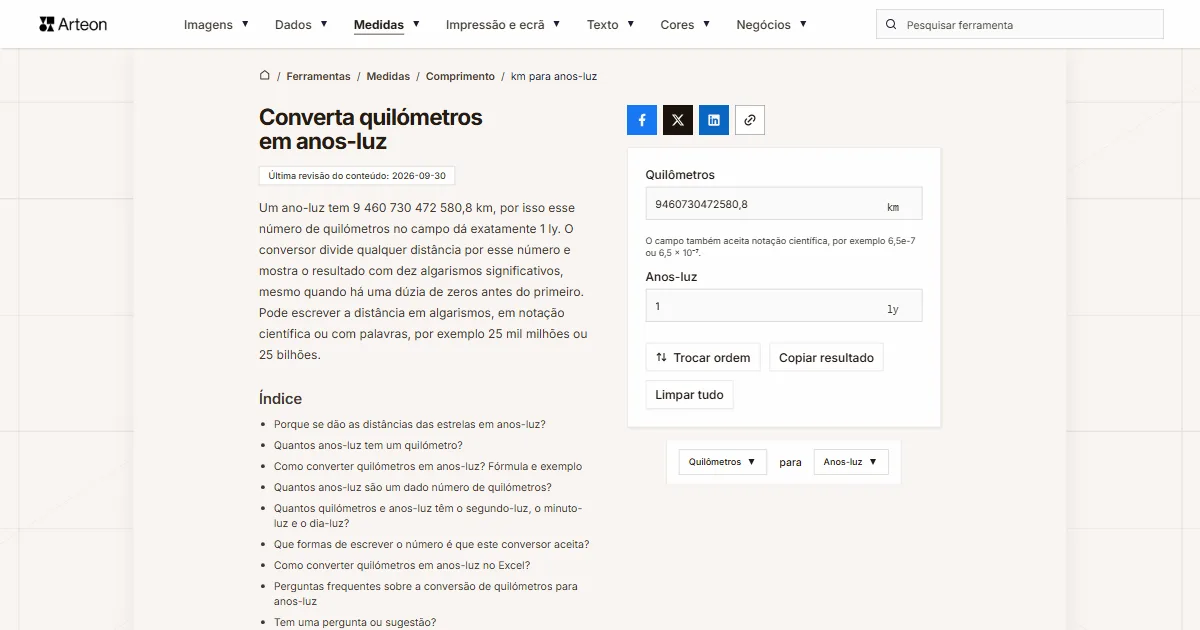Click 'Converta quilómetros em anos-luz' heading
Viewport: 1200px width, 630px height.
(x=371, y=129)
